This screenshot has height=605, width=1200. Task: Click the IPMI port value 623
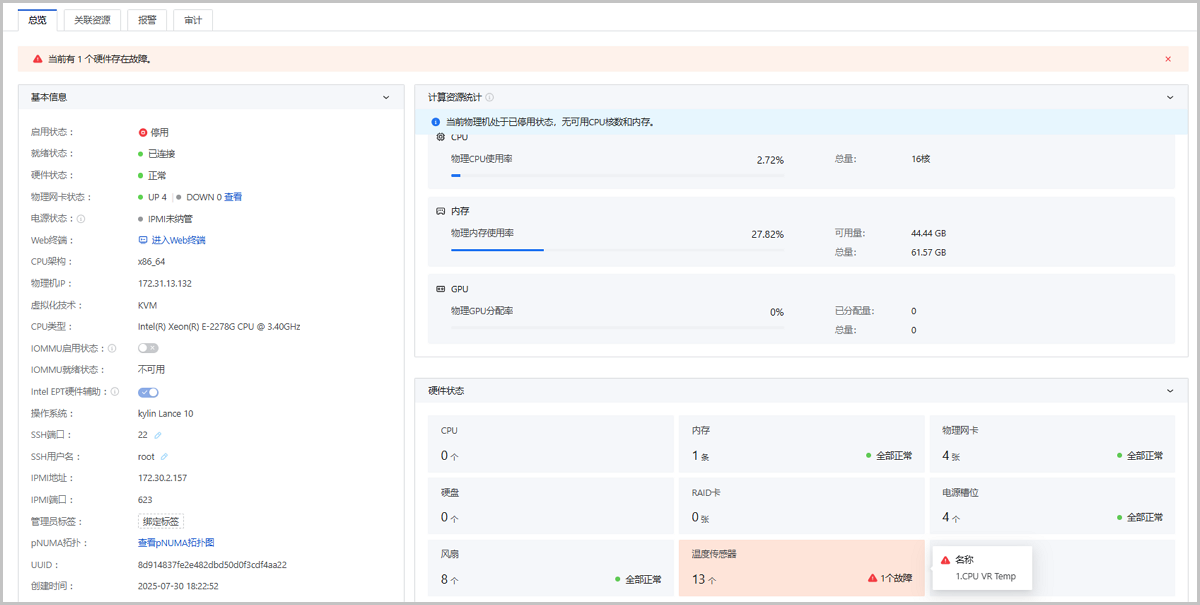[146, 500]
